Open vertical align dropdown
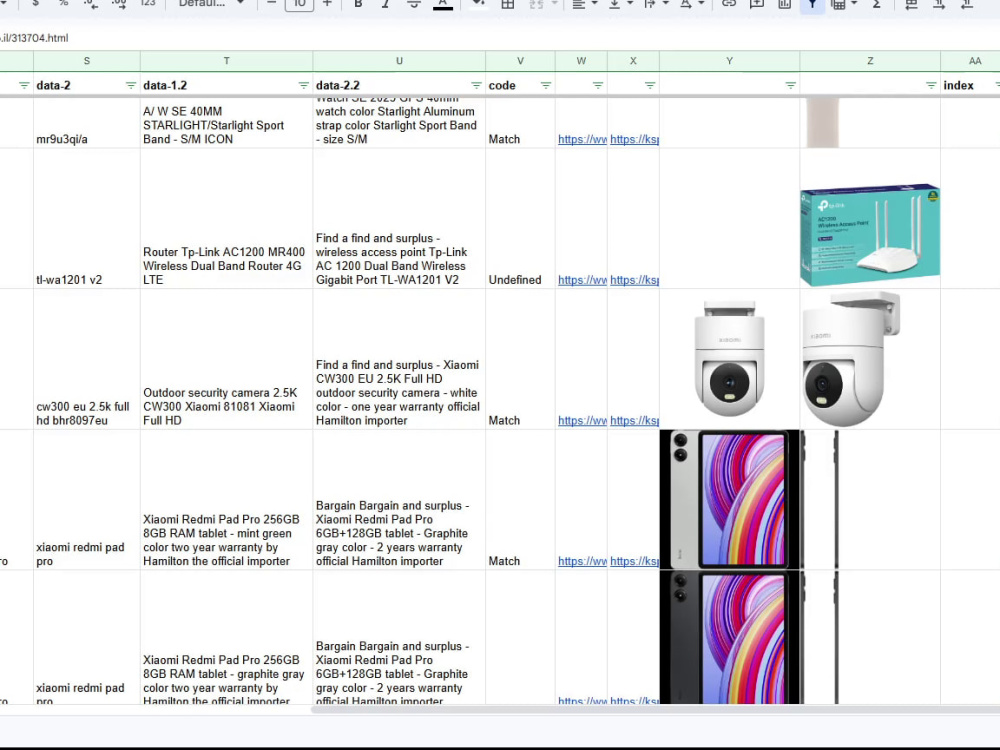 click(x=620, y=4)
